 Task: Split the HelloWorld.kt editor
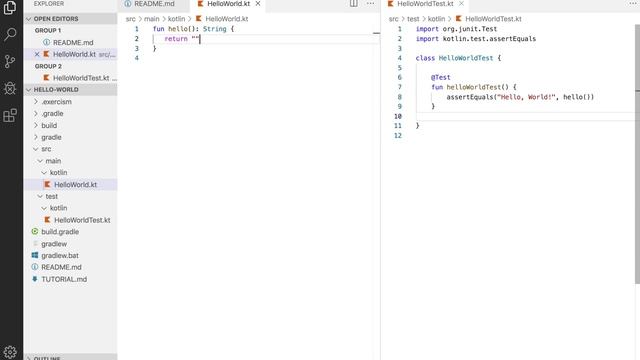click(353, 4)
